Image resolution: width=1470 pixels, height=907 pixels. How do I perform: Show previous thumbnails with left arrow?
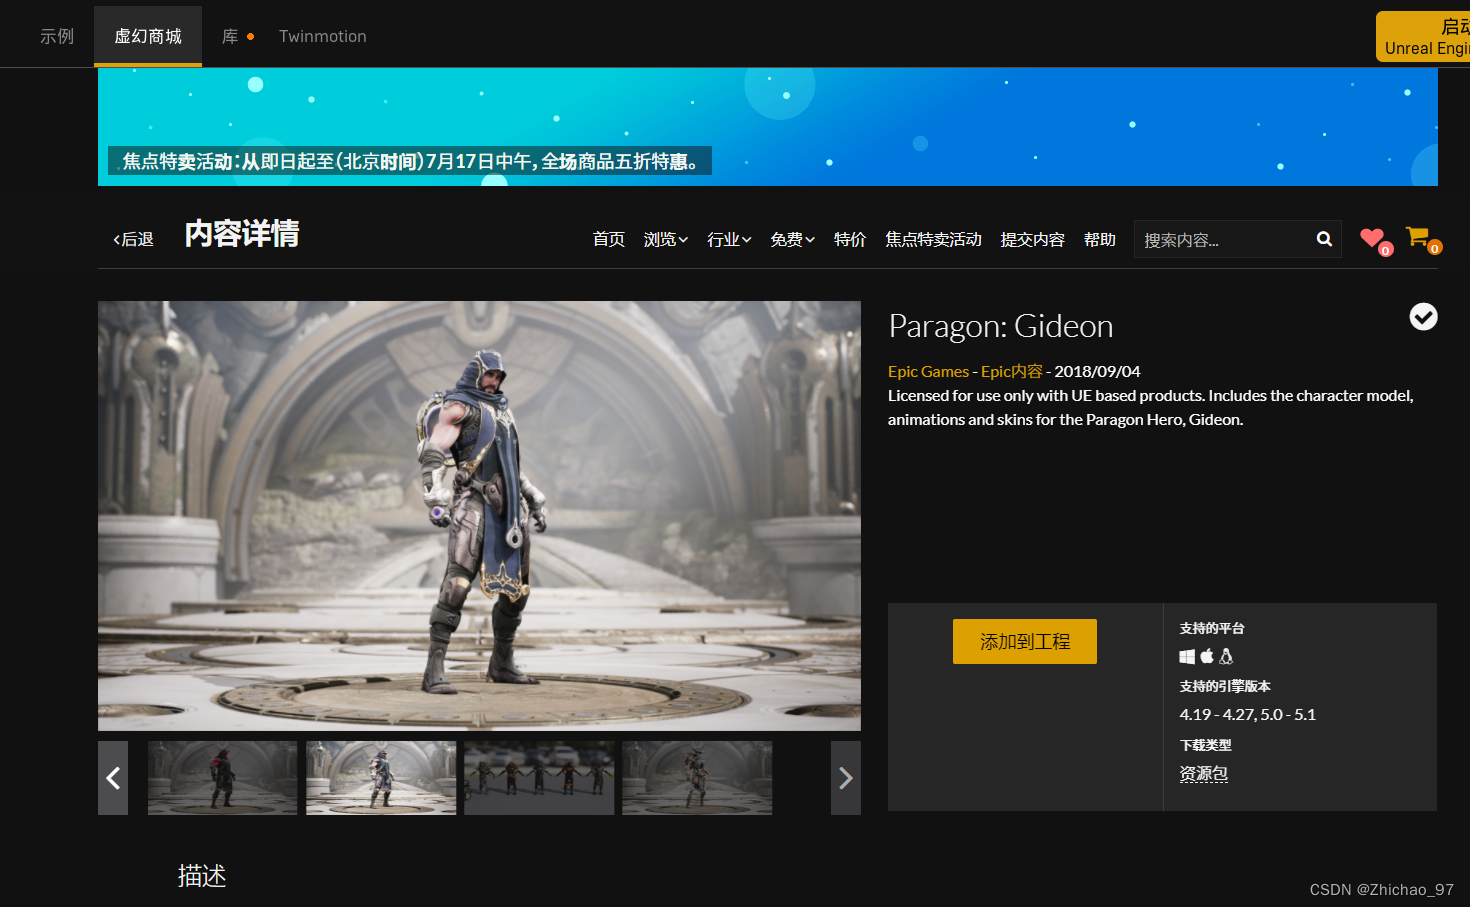(x=113, y=778)
